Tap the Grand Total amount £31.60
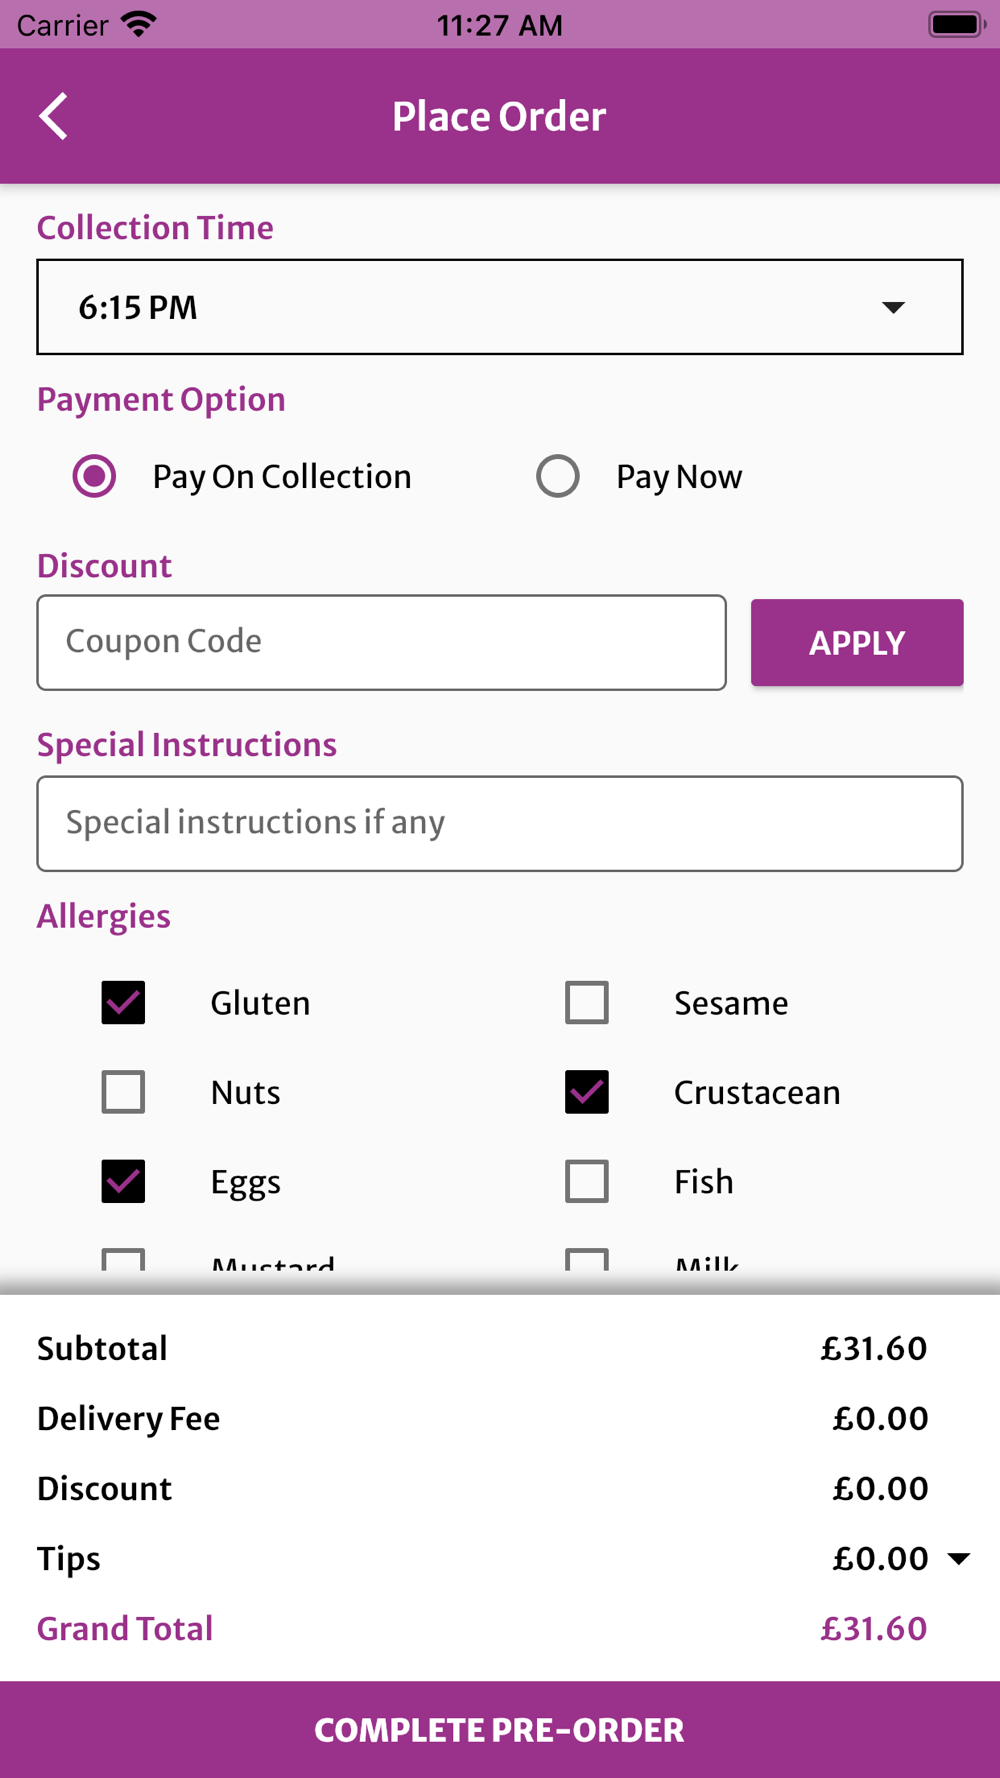This screenshot has height=1778, width=1000. (x=874, y=1628)
